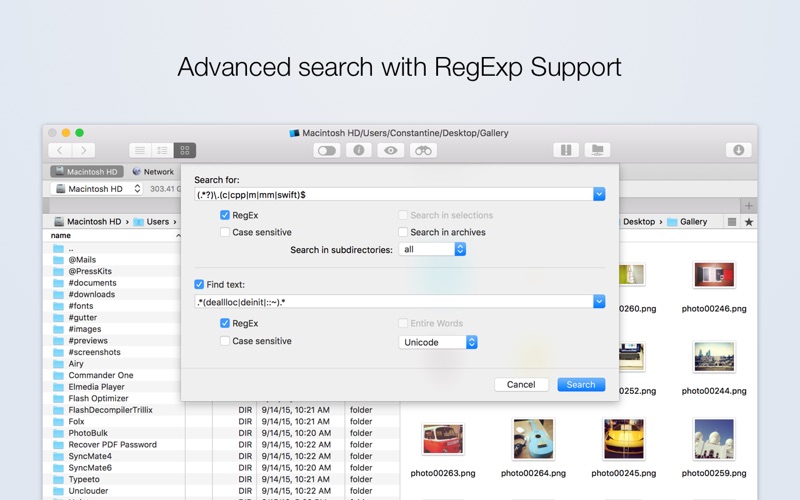The width and height of the screenshot is (800, 500).
Task: Open Quick Look eye button
Action: [391, 151]
